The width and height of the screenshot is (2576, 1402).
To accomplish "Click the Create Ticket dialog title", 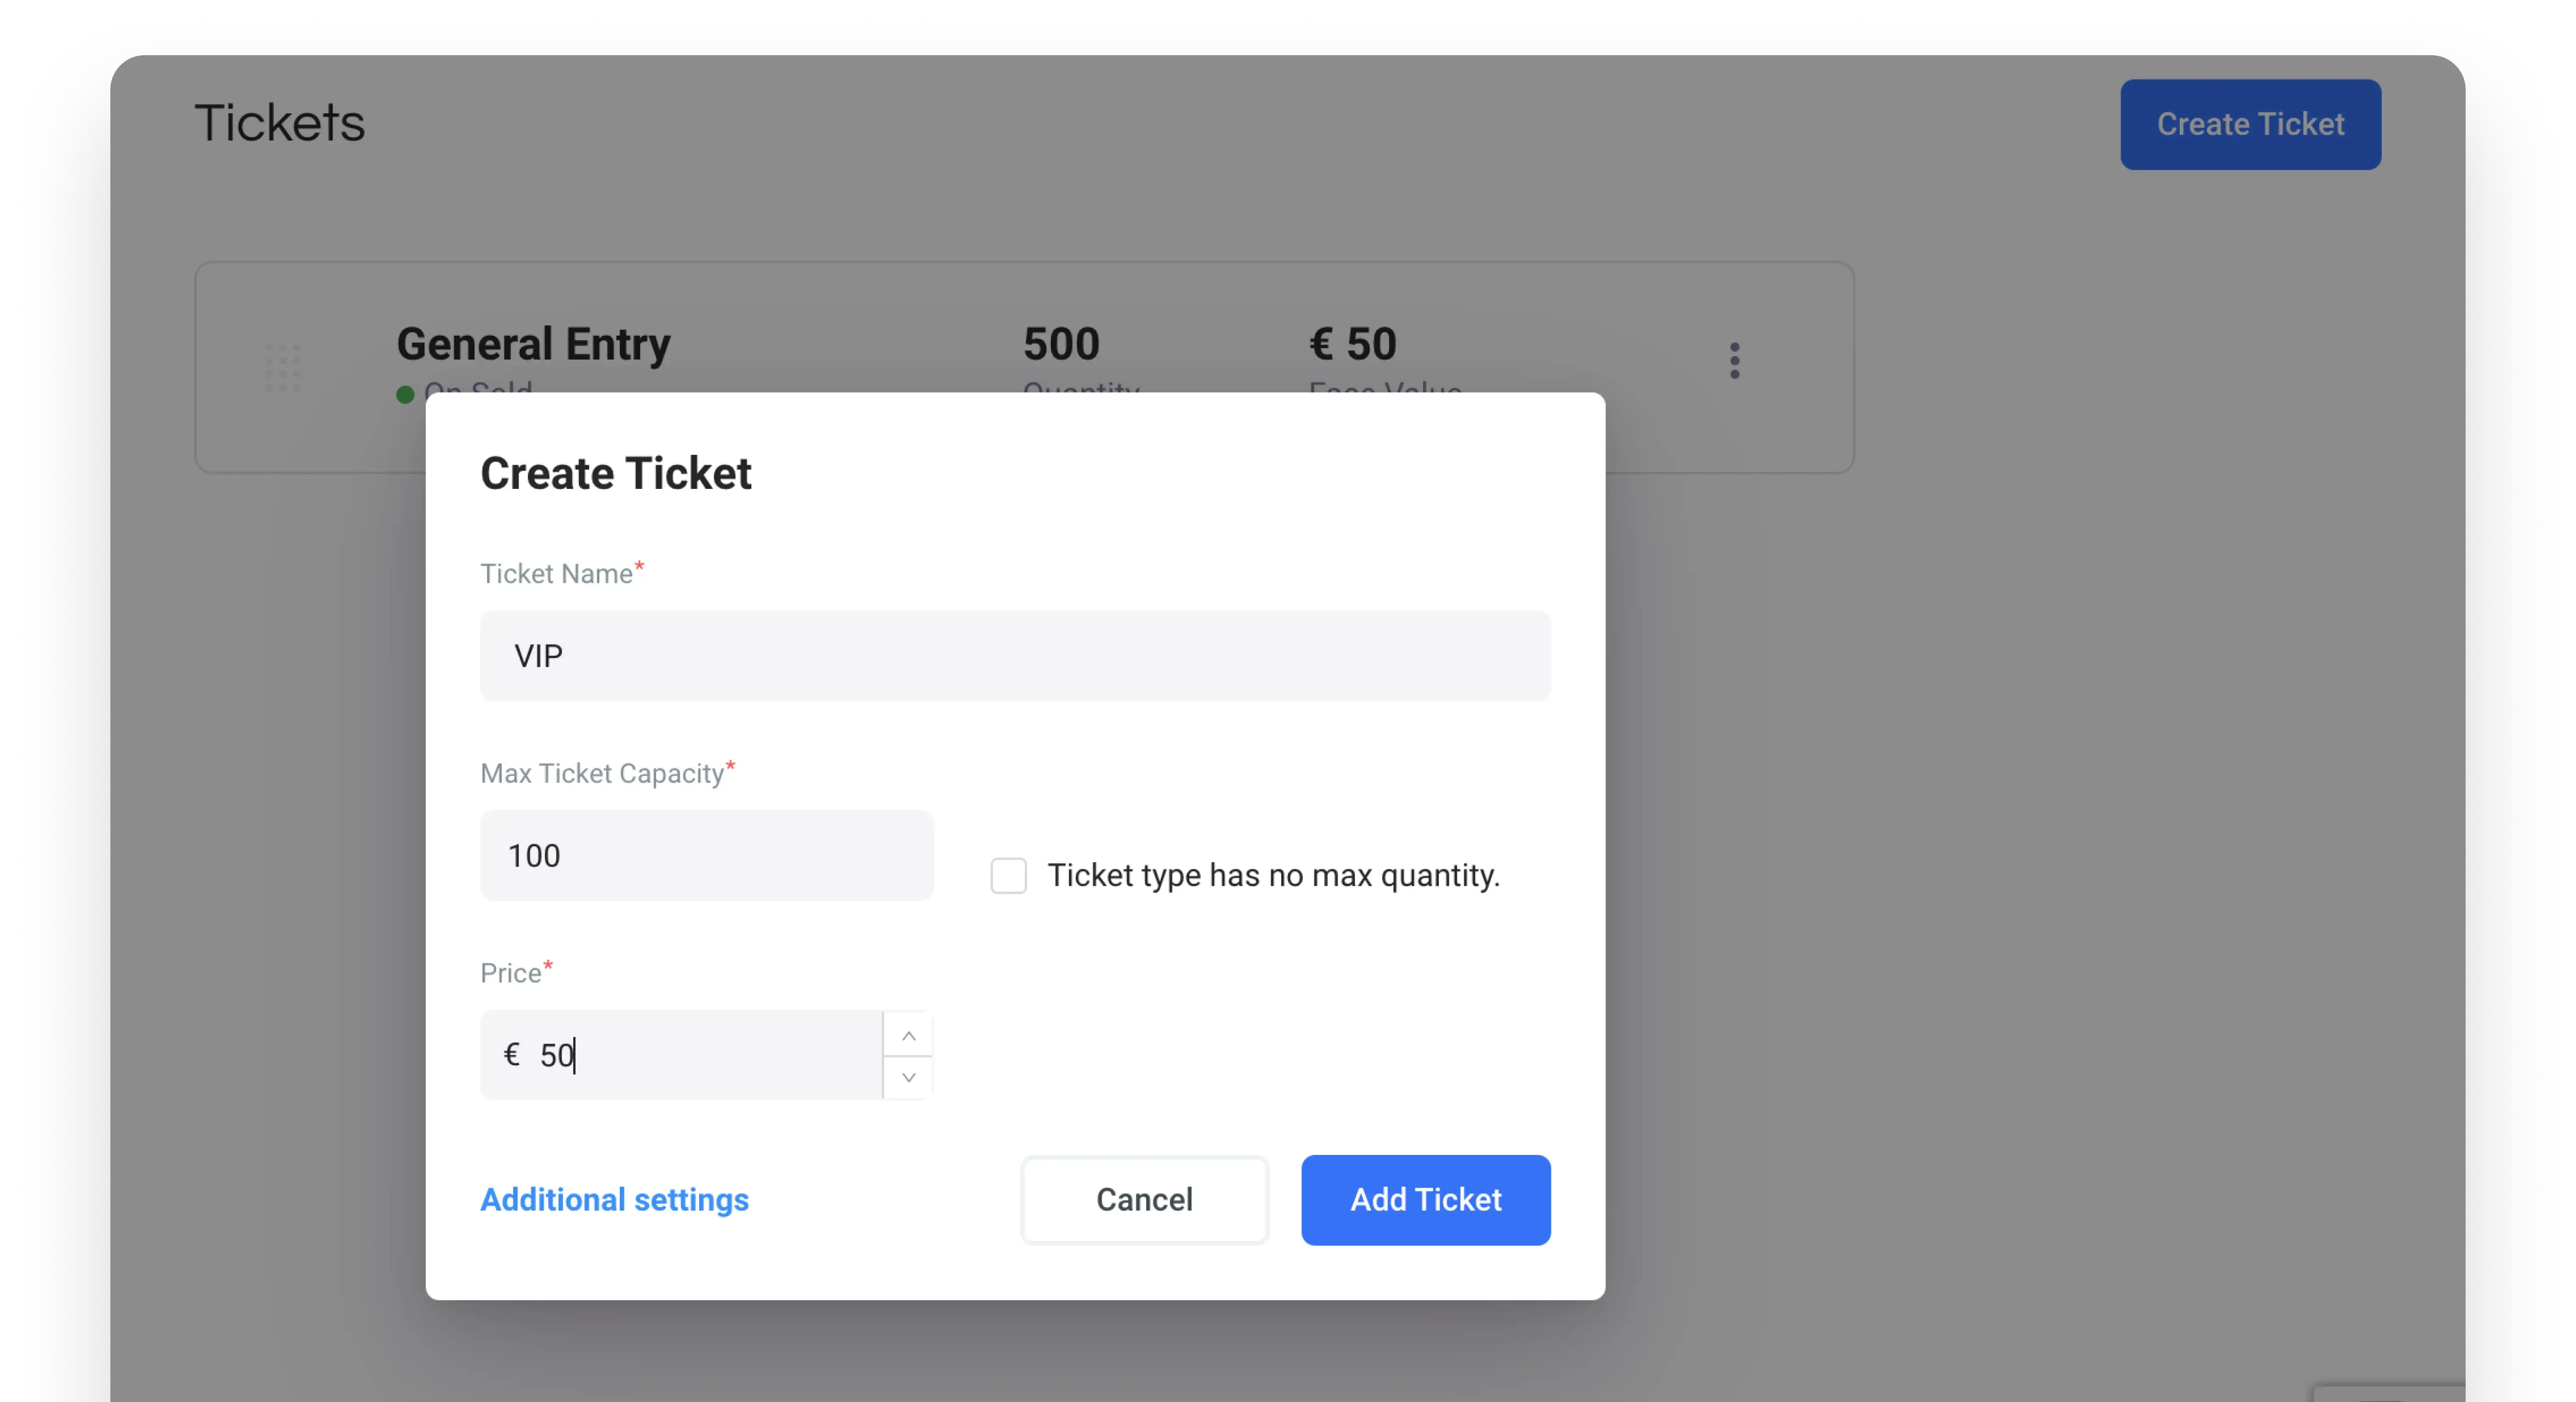I will [615, 473].
